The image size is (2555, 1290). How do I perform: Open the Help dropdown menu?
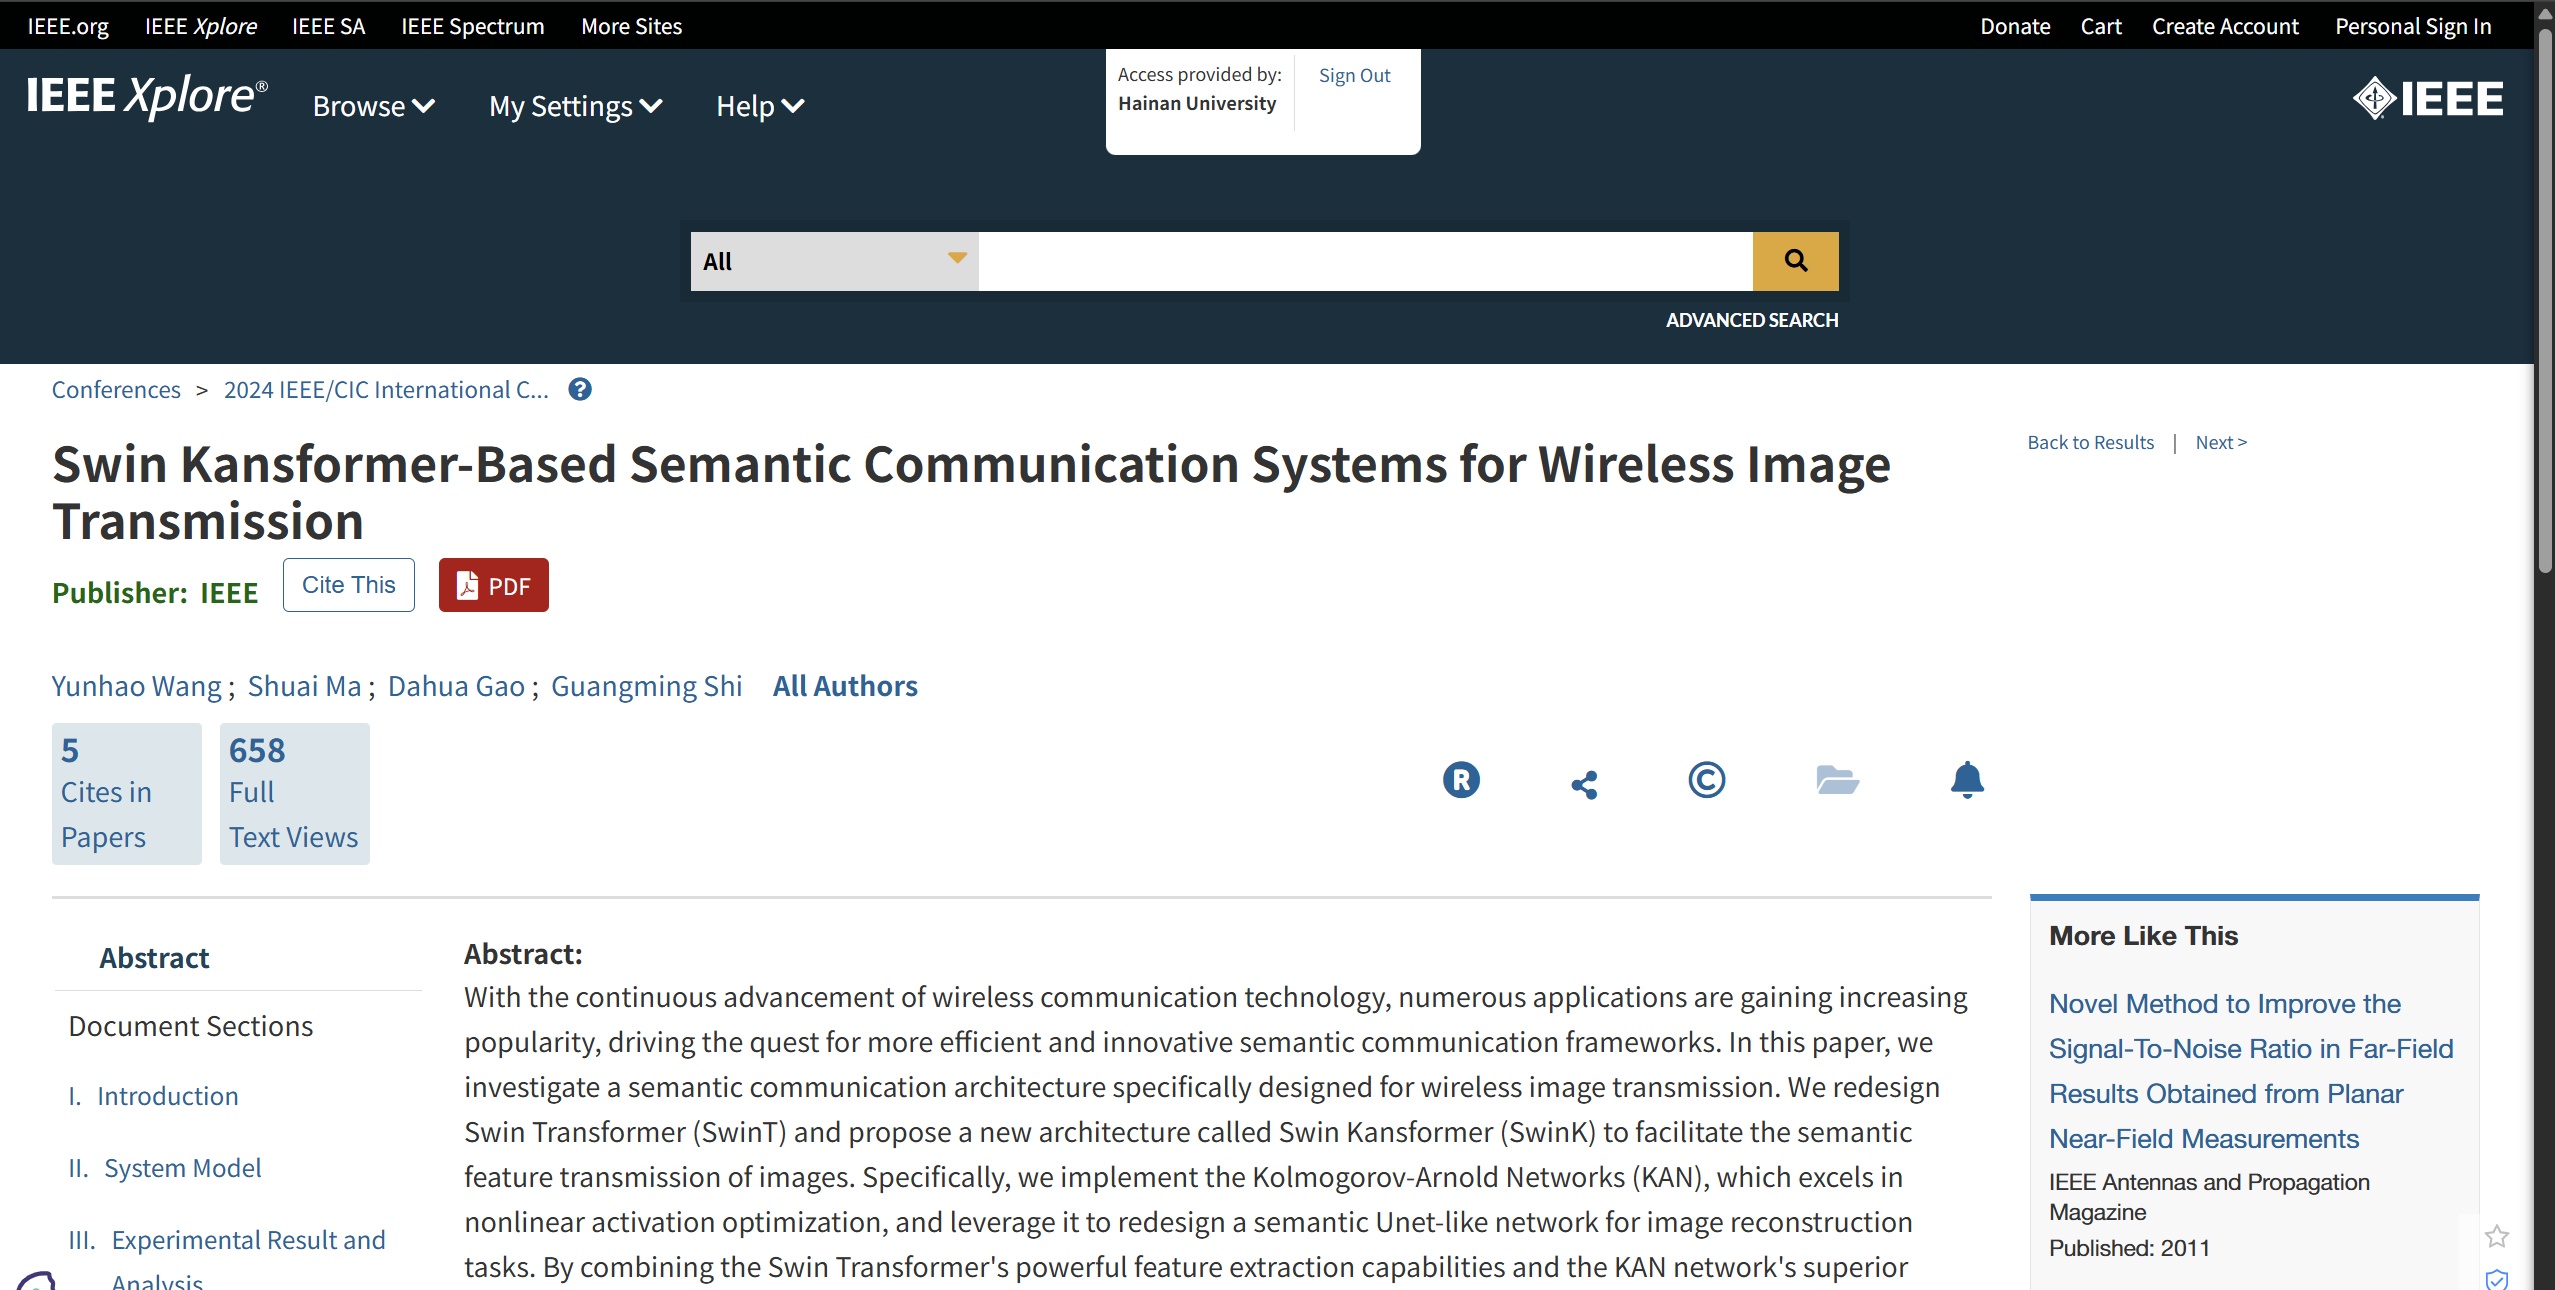[x=759, y=106]
